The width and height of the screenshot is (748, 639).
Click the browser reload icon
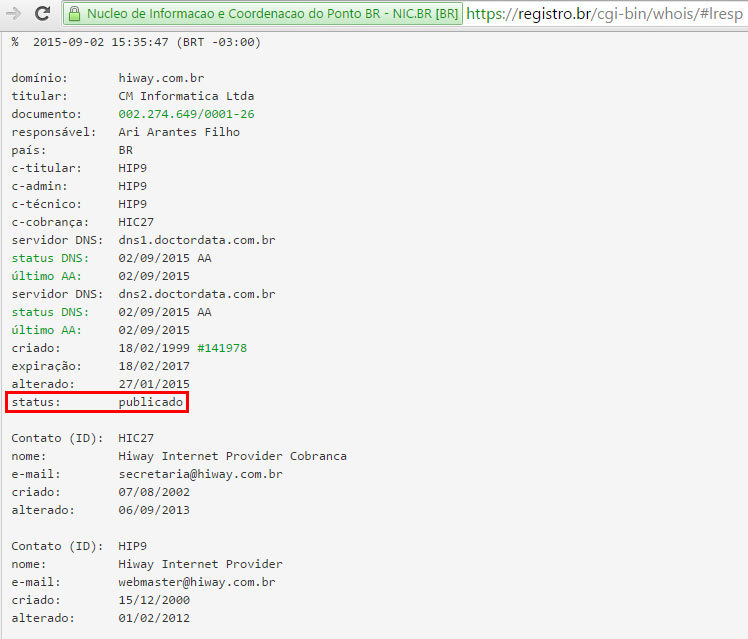click(x=42, y=13)
